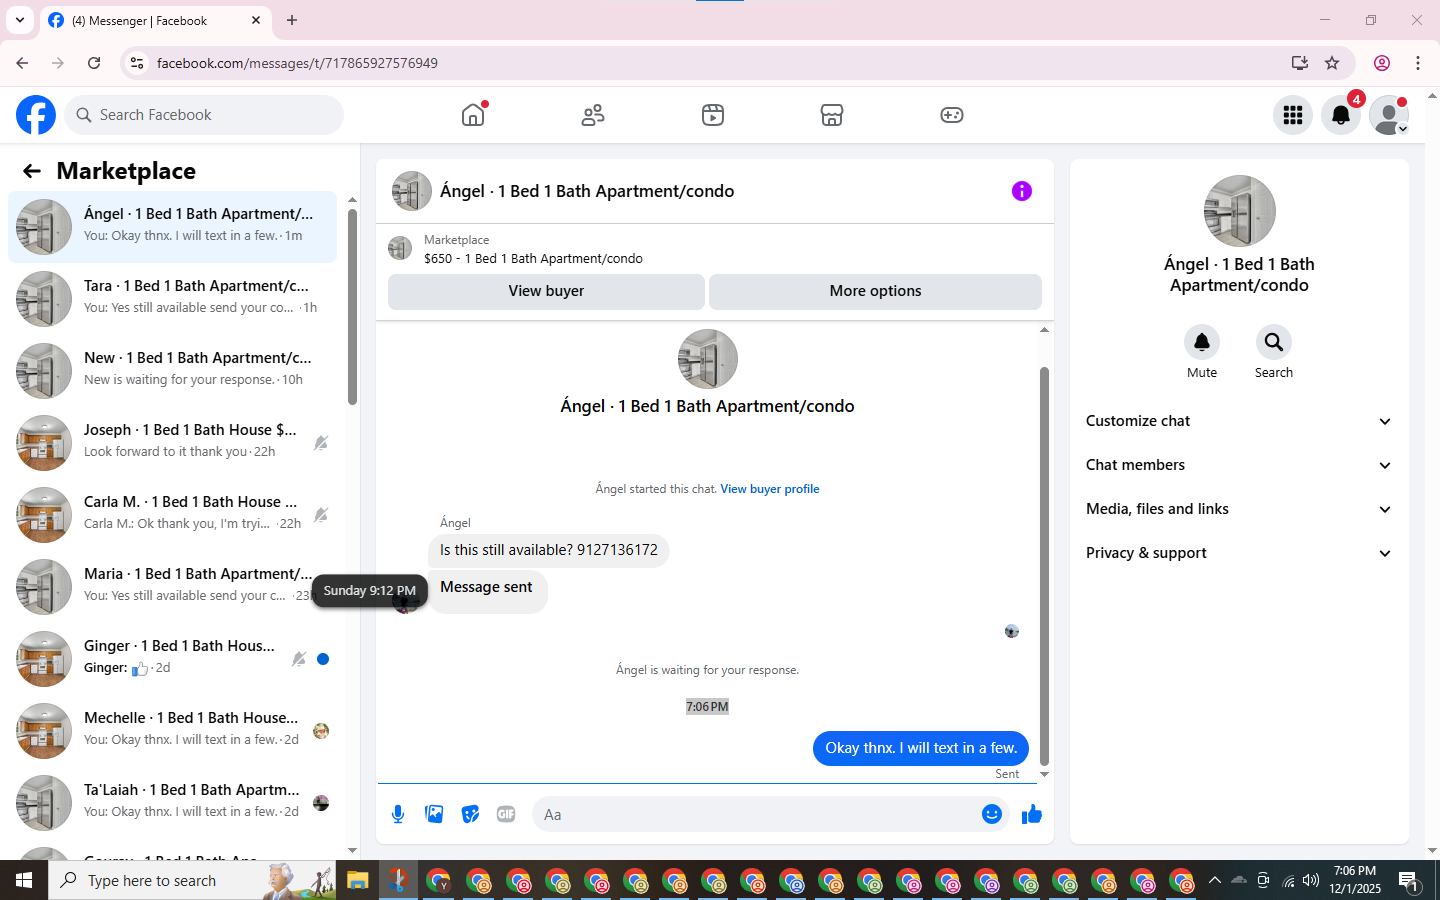Click the Windows taskbar search box

192,880
